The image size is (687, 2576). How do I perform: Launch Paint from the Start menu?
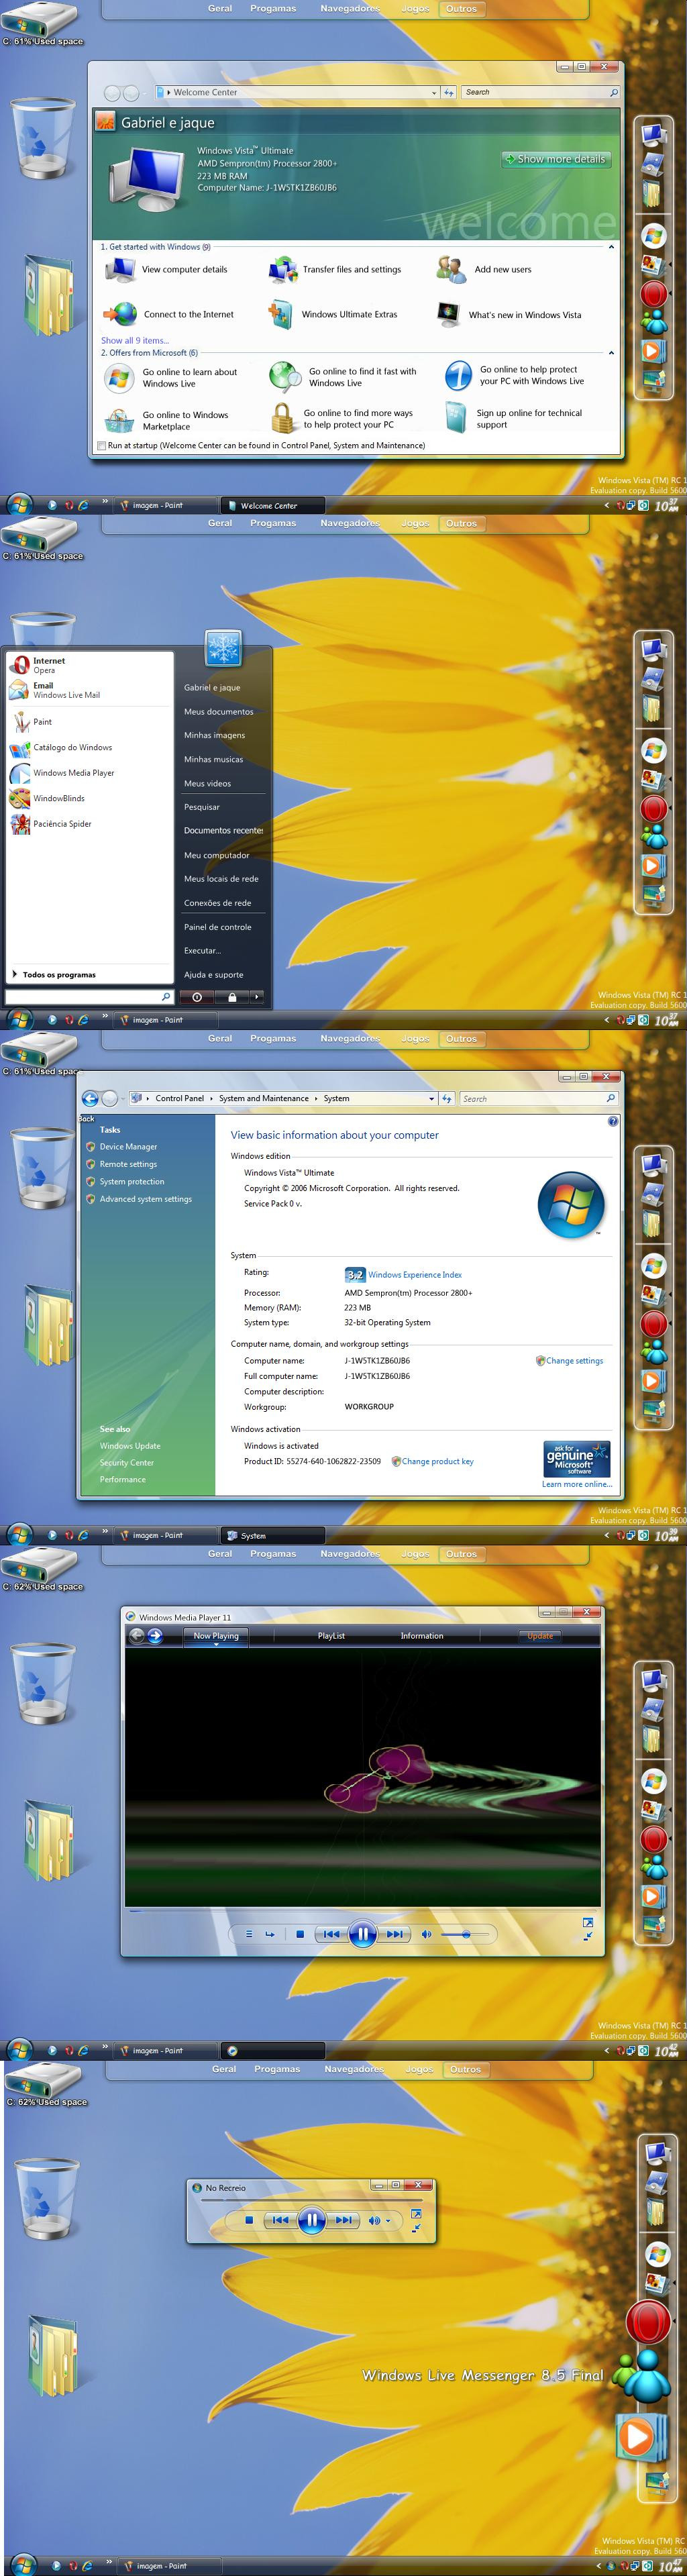[42, 722]
